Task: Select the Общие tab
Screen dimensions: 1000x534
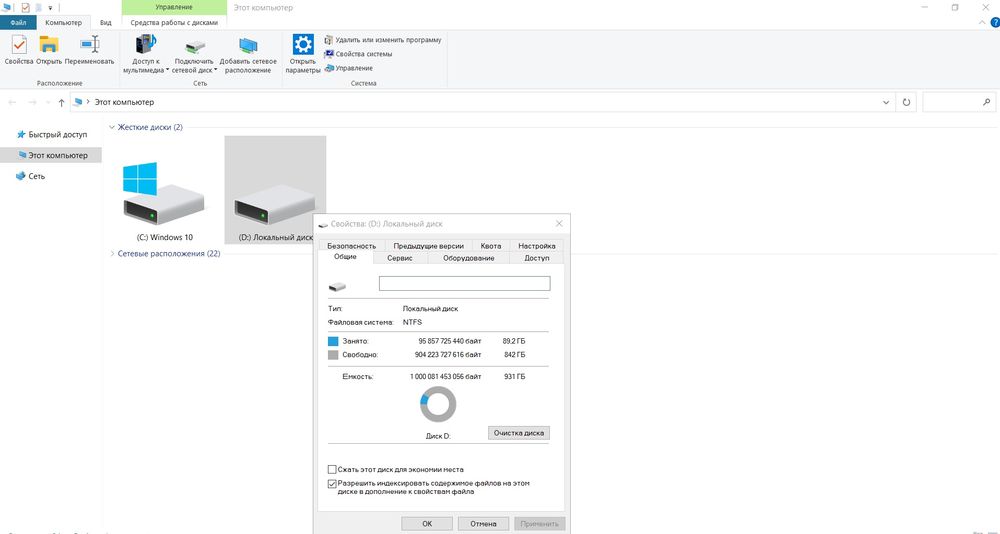Action: 345,256
